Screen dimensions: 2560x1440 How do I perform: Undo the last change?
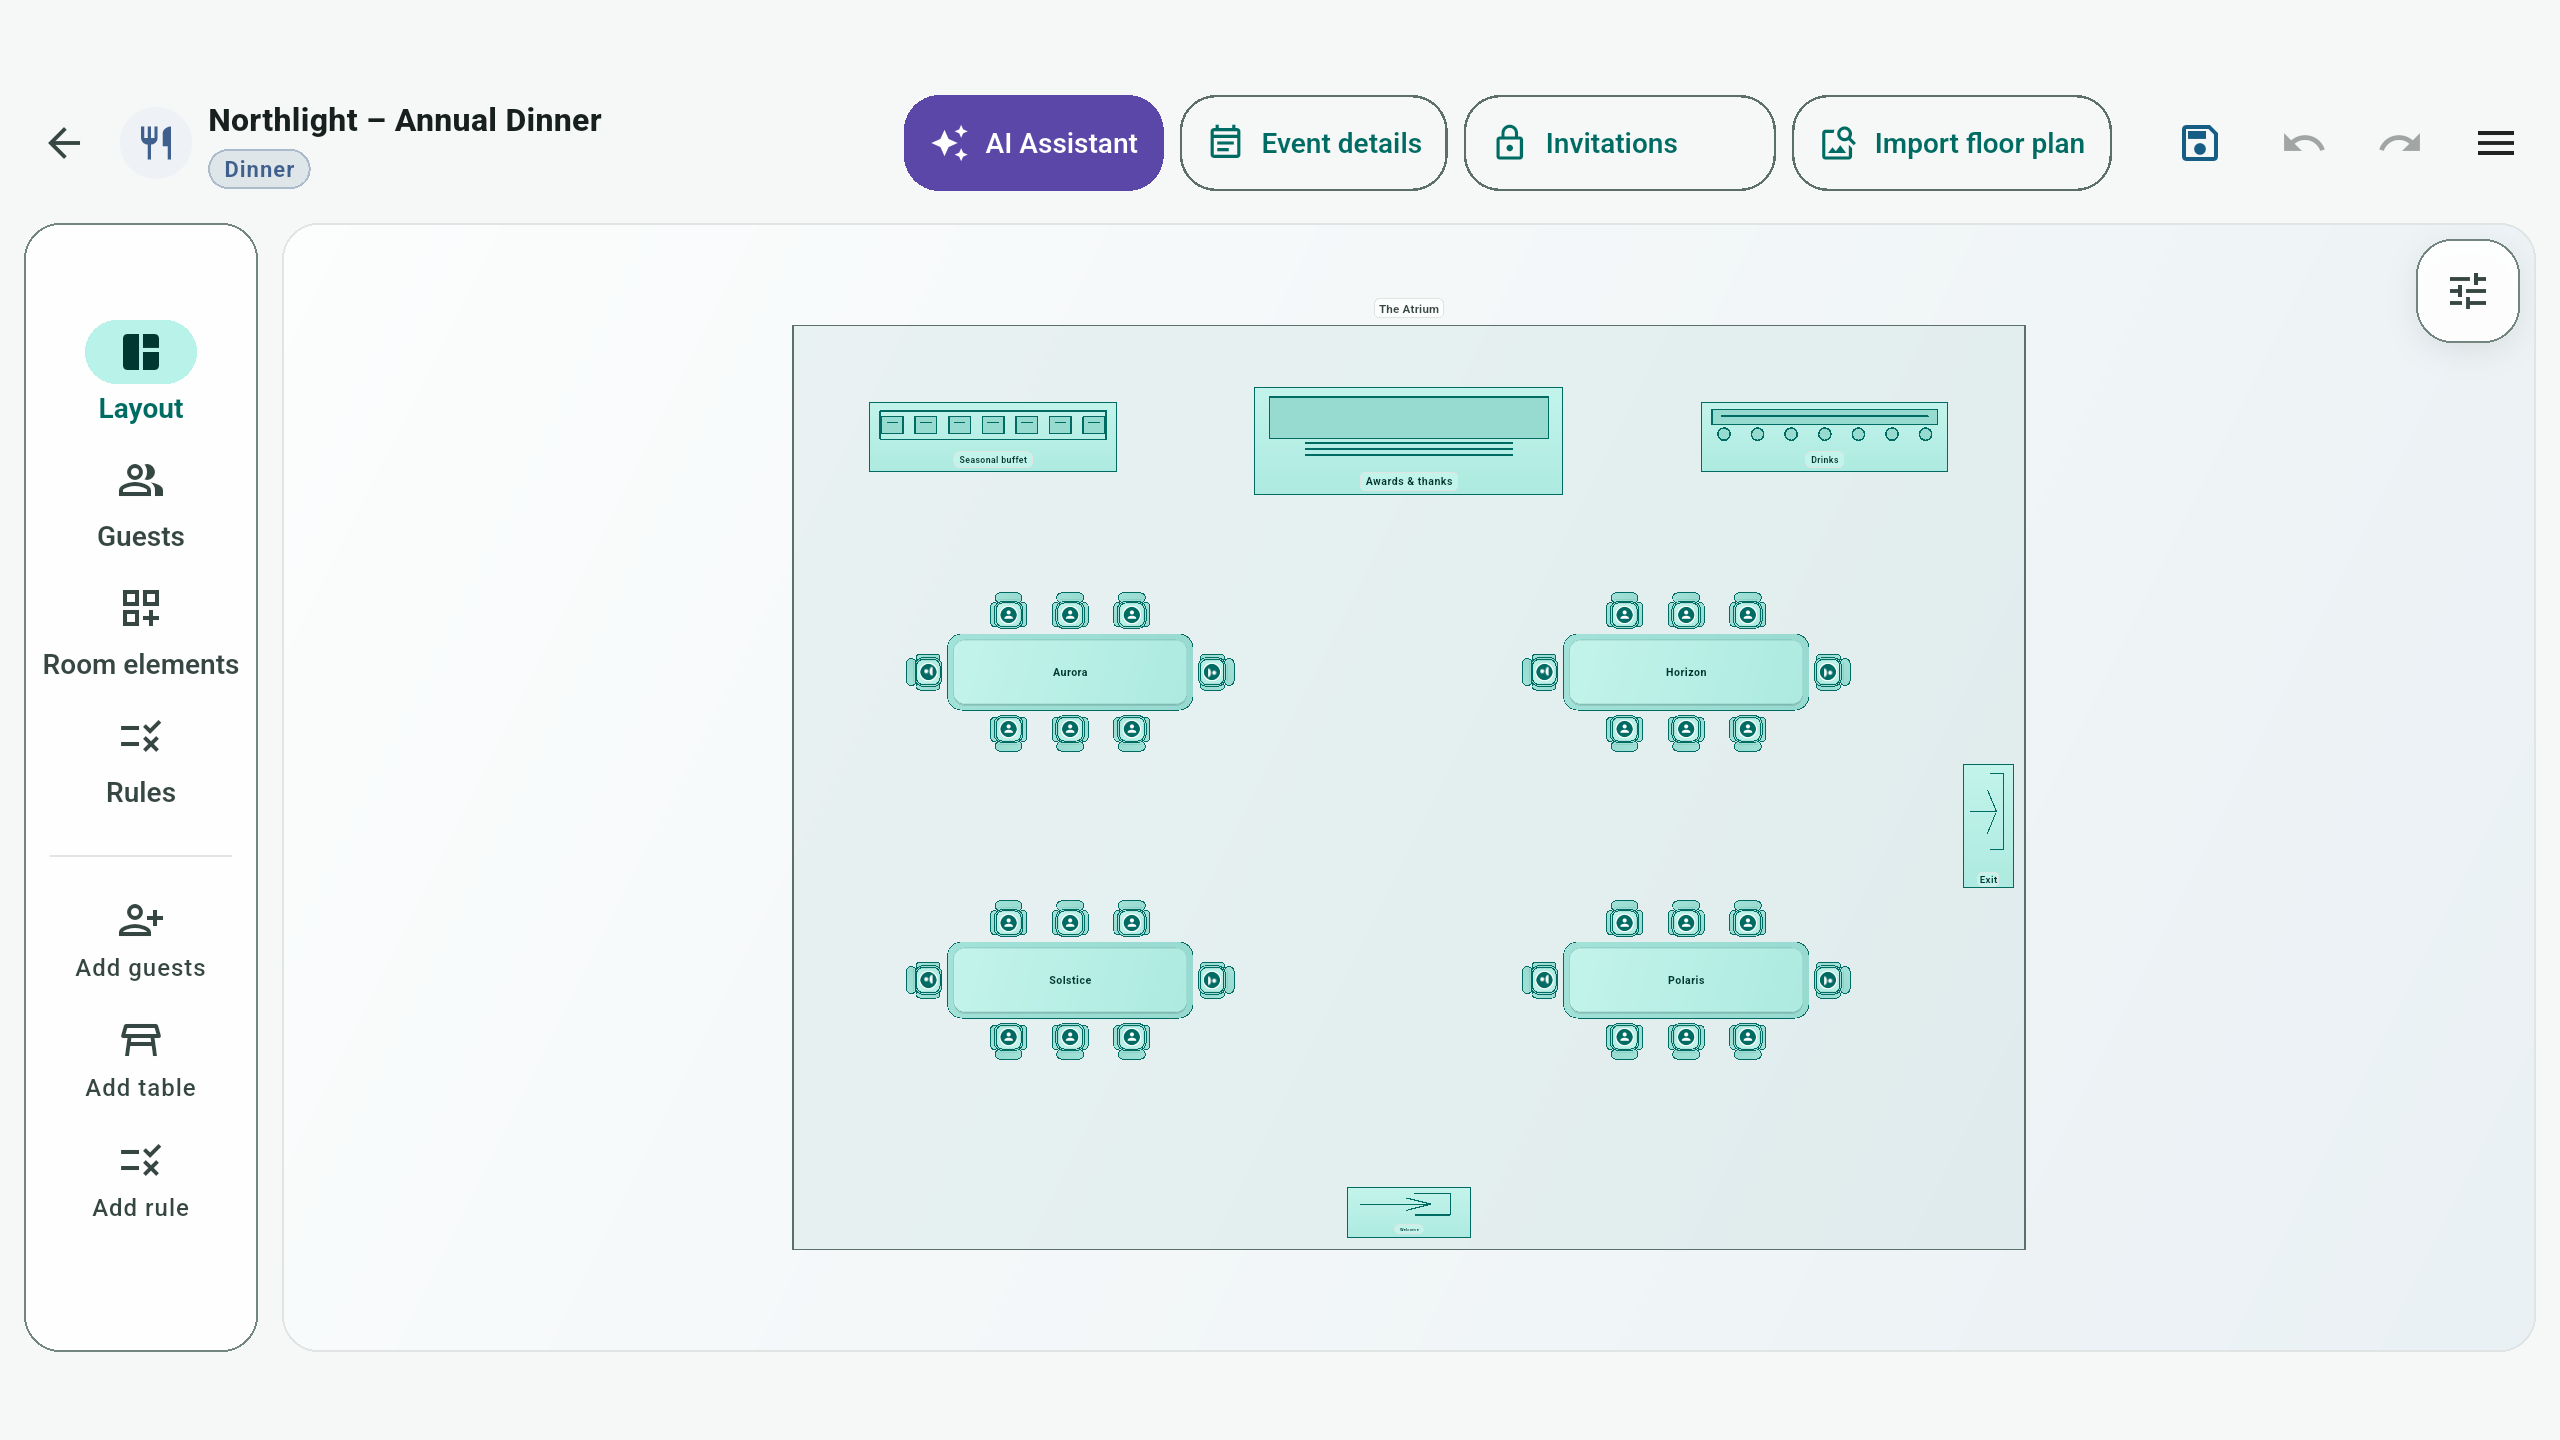click(x=2303, y=143)
